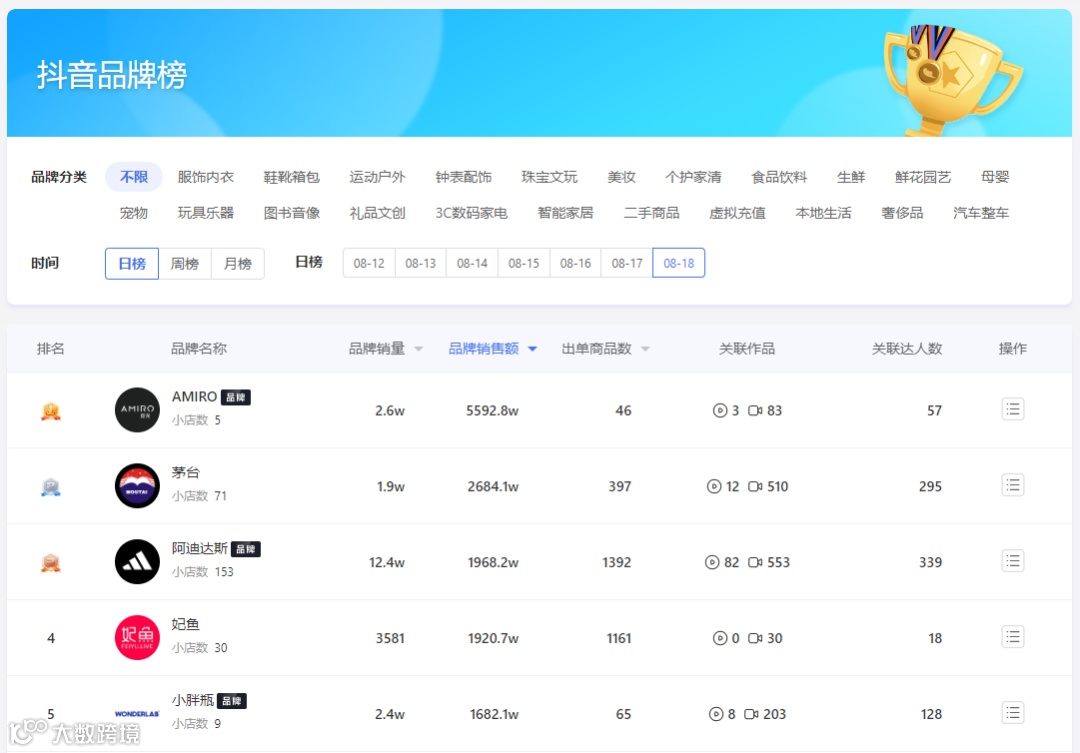Select date 08-12
This screenshot has width=1080, height=753.
369,263
